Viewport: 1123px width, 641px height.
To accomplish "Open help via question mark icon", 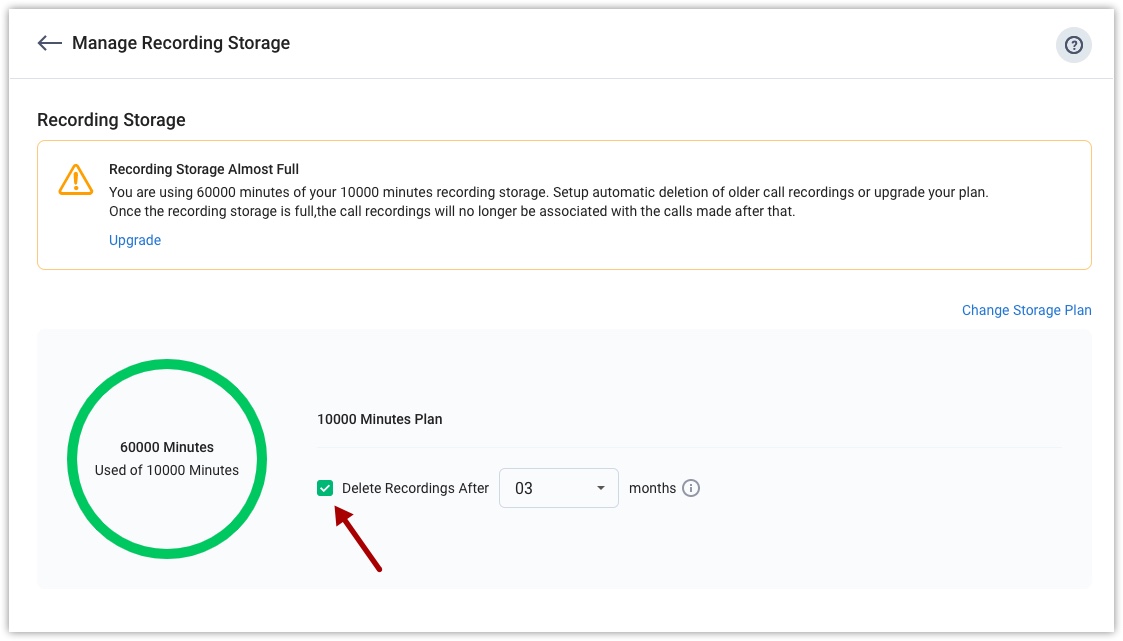I will [x=1073, y=45].
